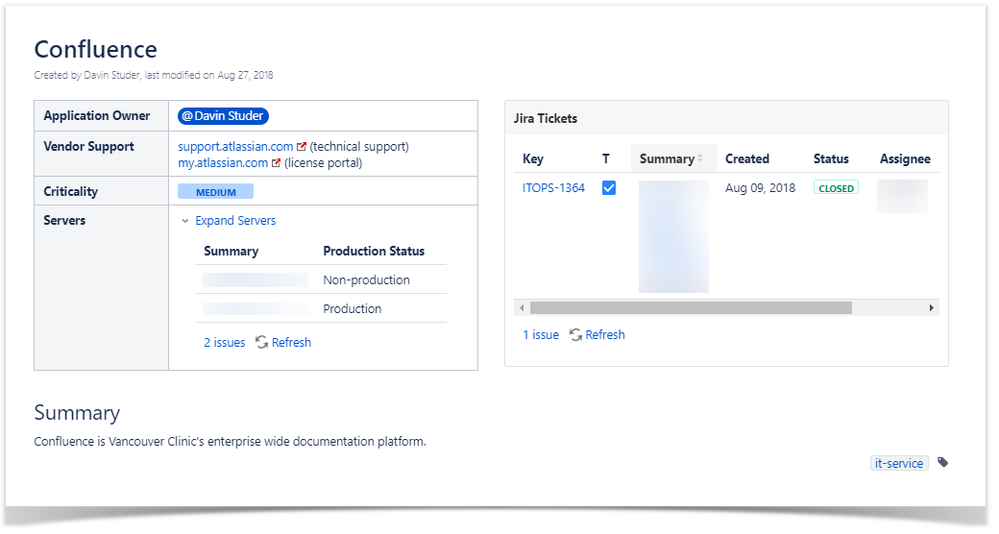Click right arrow of Jira table scrollbar
Image resolution: width=999 pixels, height=534 pixels.
click(931, 308)
